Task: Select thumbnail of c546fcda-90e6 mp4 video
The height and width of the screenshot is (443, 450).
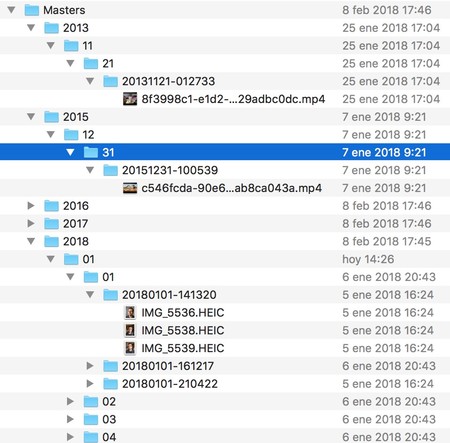Action: 130,188
